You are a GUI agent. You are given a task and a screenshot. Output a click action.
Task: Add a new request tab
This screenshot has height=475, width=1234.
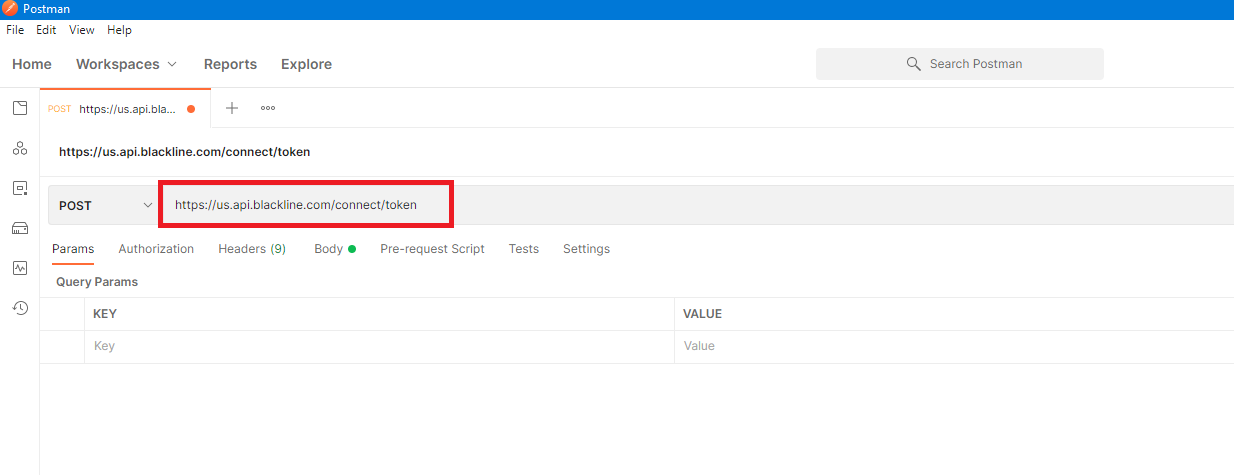[232, 108]
